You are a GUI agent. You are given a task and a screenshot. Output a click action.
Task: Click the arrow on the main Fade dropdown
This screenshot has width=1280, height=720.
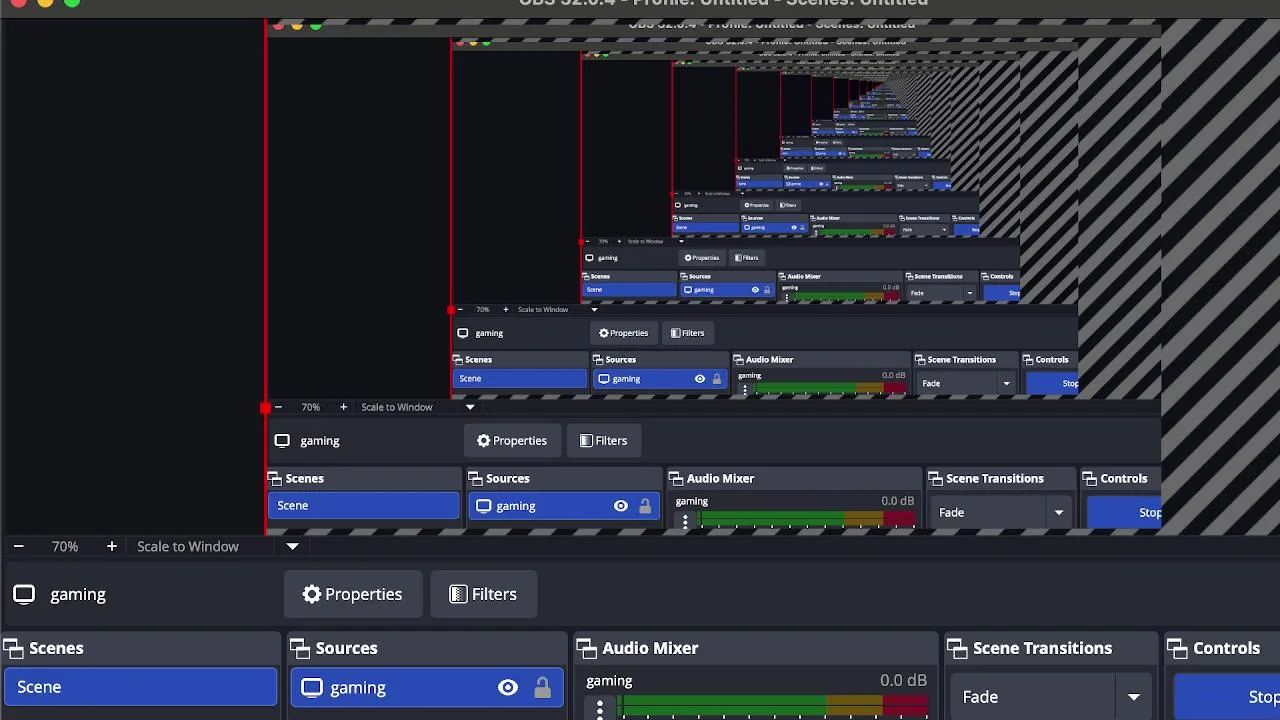1134,697
